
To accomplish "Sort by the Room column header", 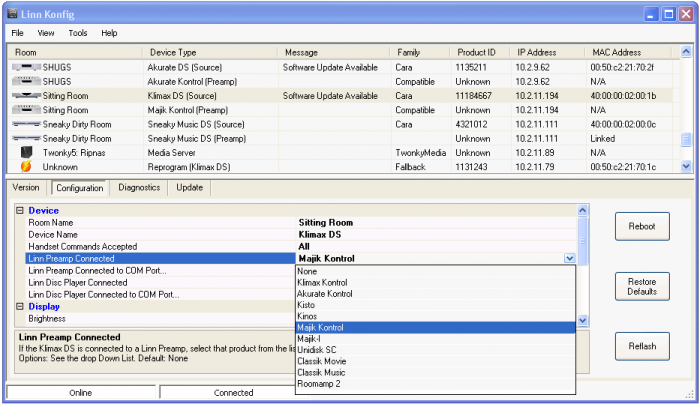I will tap(75, 52).
